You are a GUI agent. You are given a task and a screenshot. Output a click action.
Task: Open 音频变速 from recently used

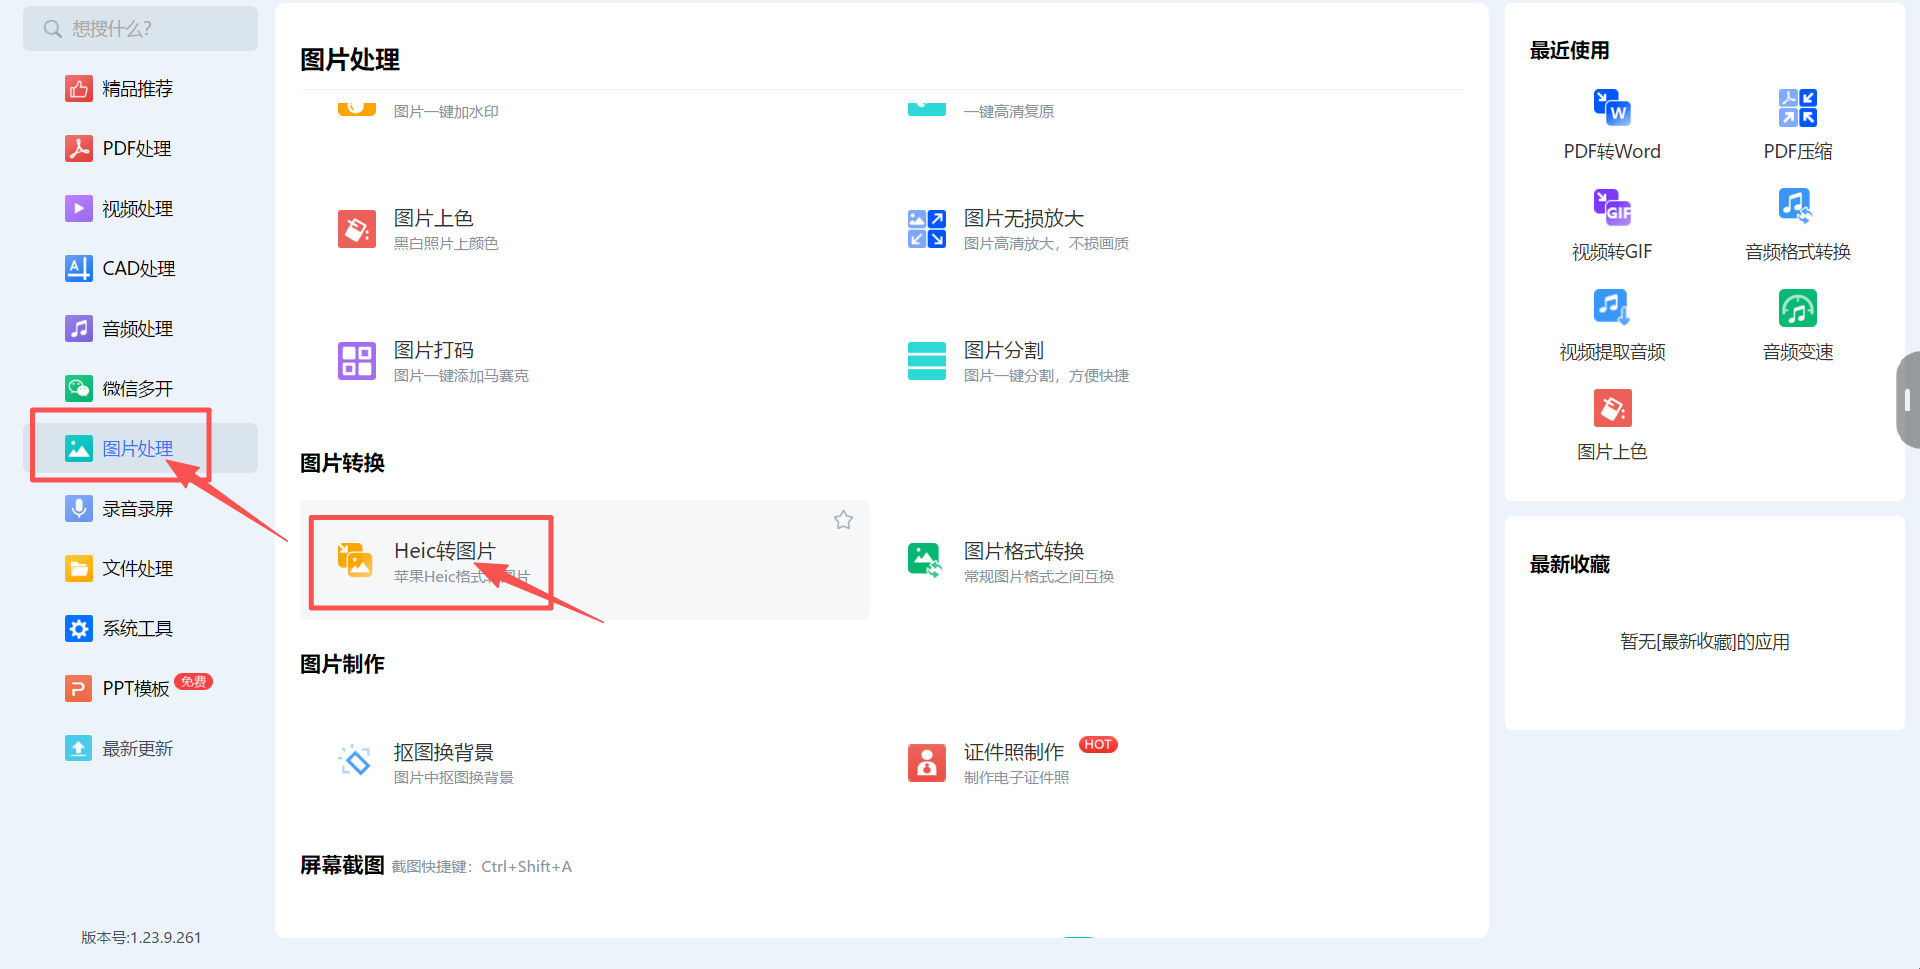[x=1798, y=325]
